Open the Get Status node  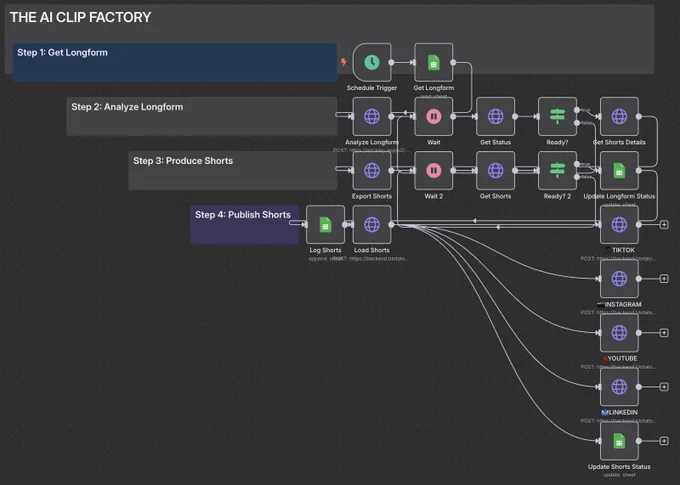[495, 116]
